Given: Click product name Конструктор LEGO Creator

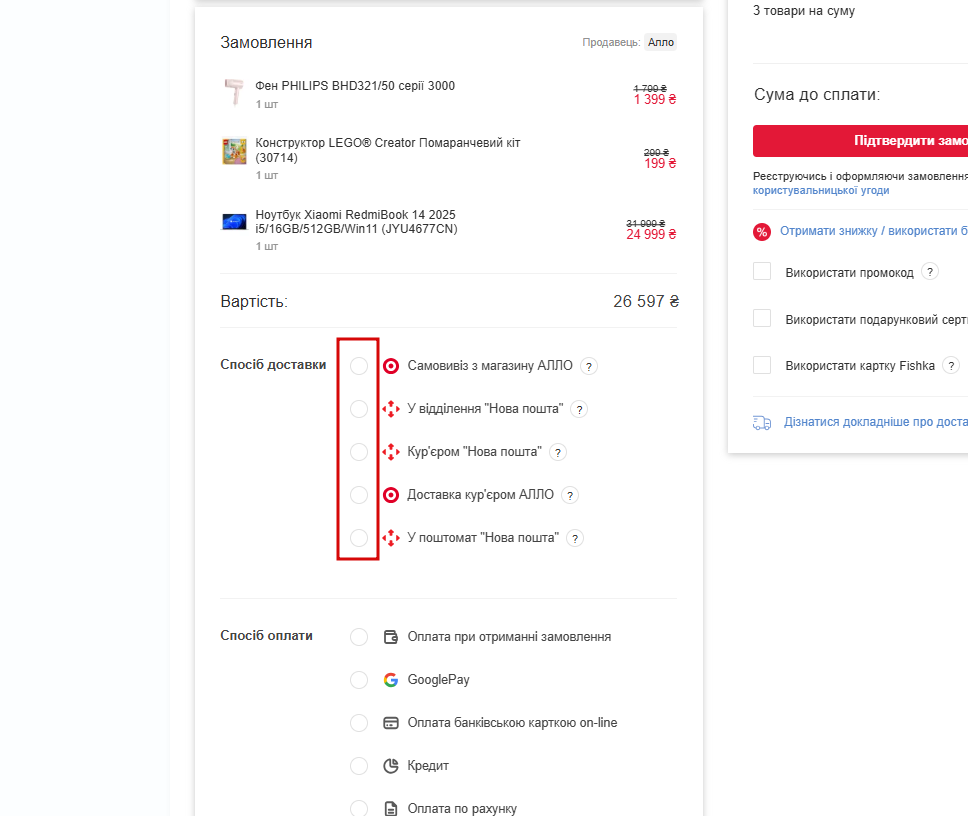Looking at the screenshot, I should tap(388, 150).
